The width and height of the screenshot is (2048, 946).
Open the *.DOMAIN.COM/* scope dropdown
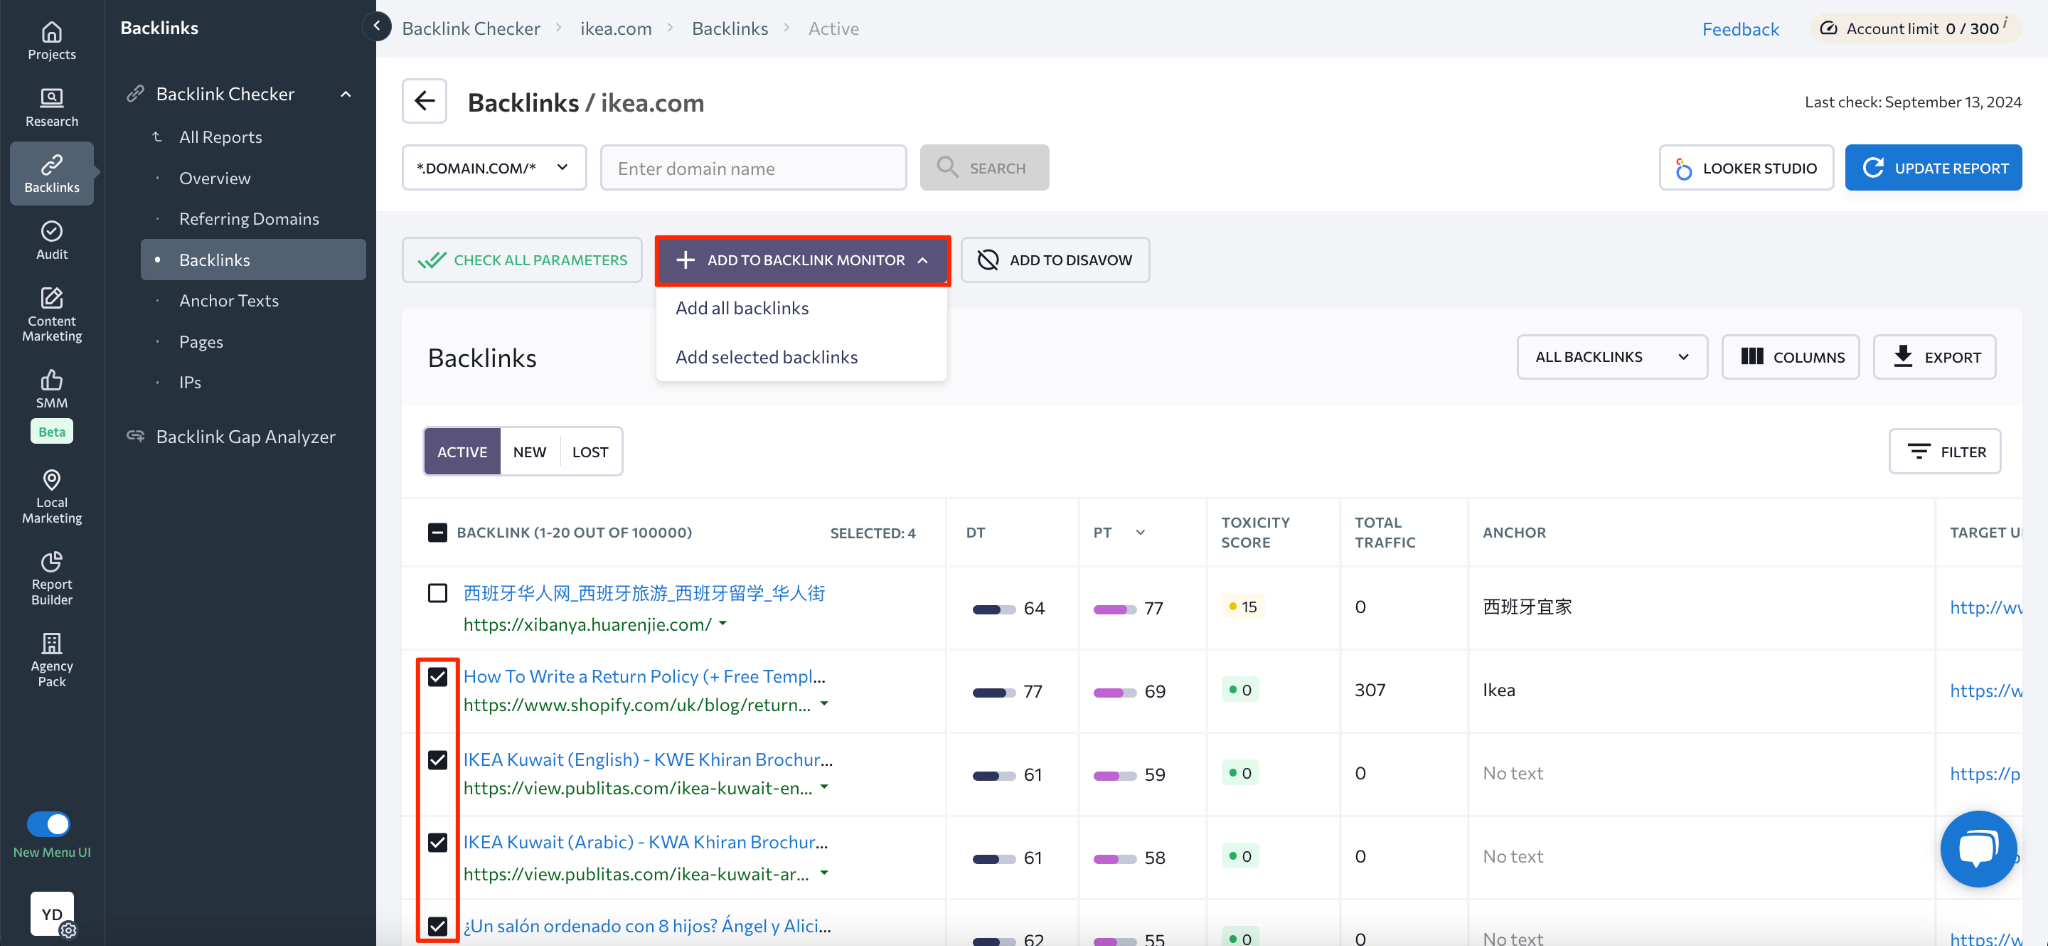(x=494, y=168)
